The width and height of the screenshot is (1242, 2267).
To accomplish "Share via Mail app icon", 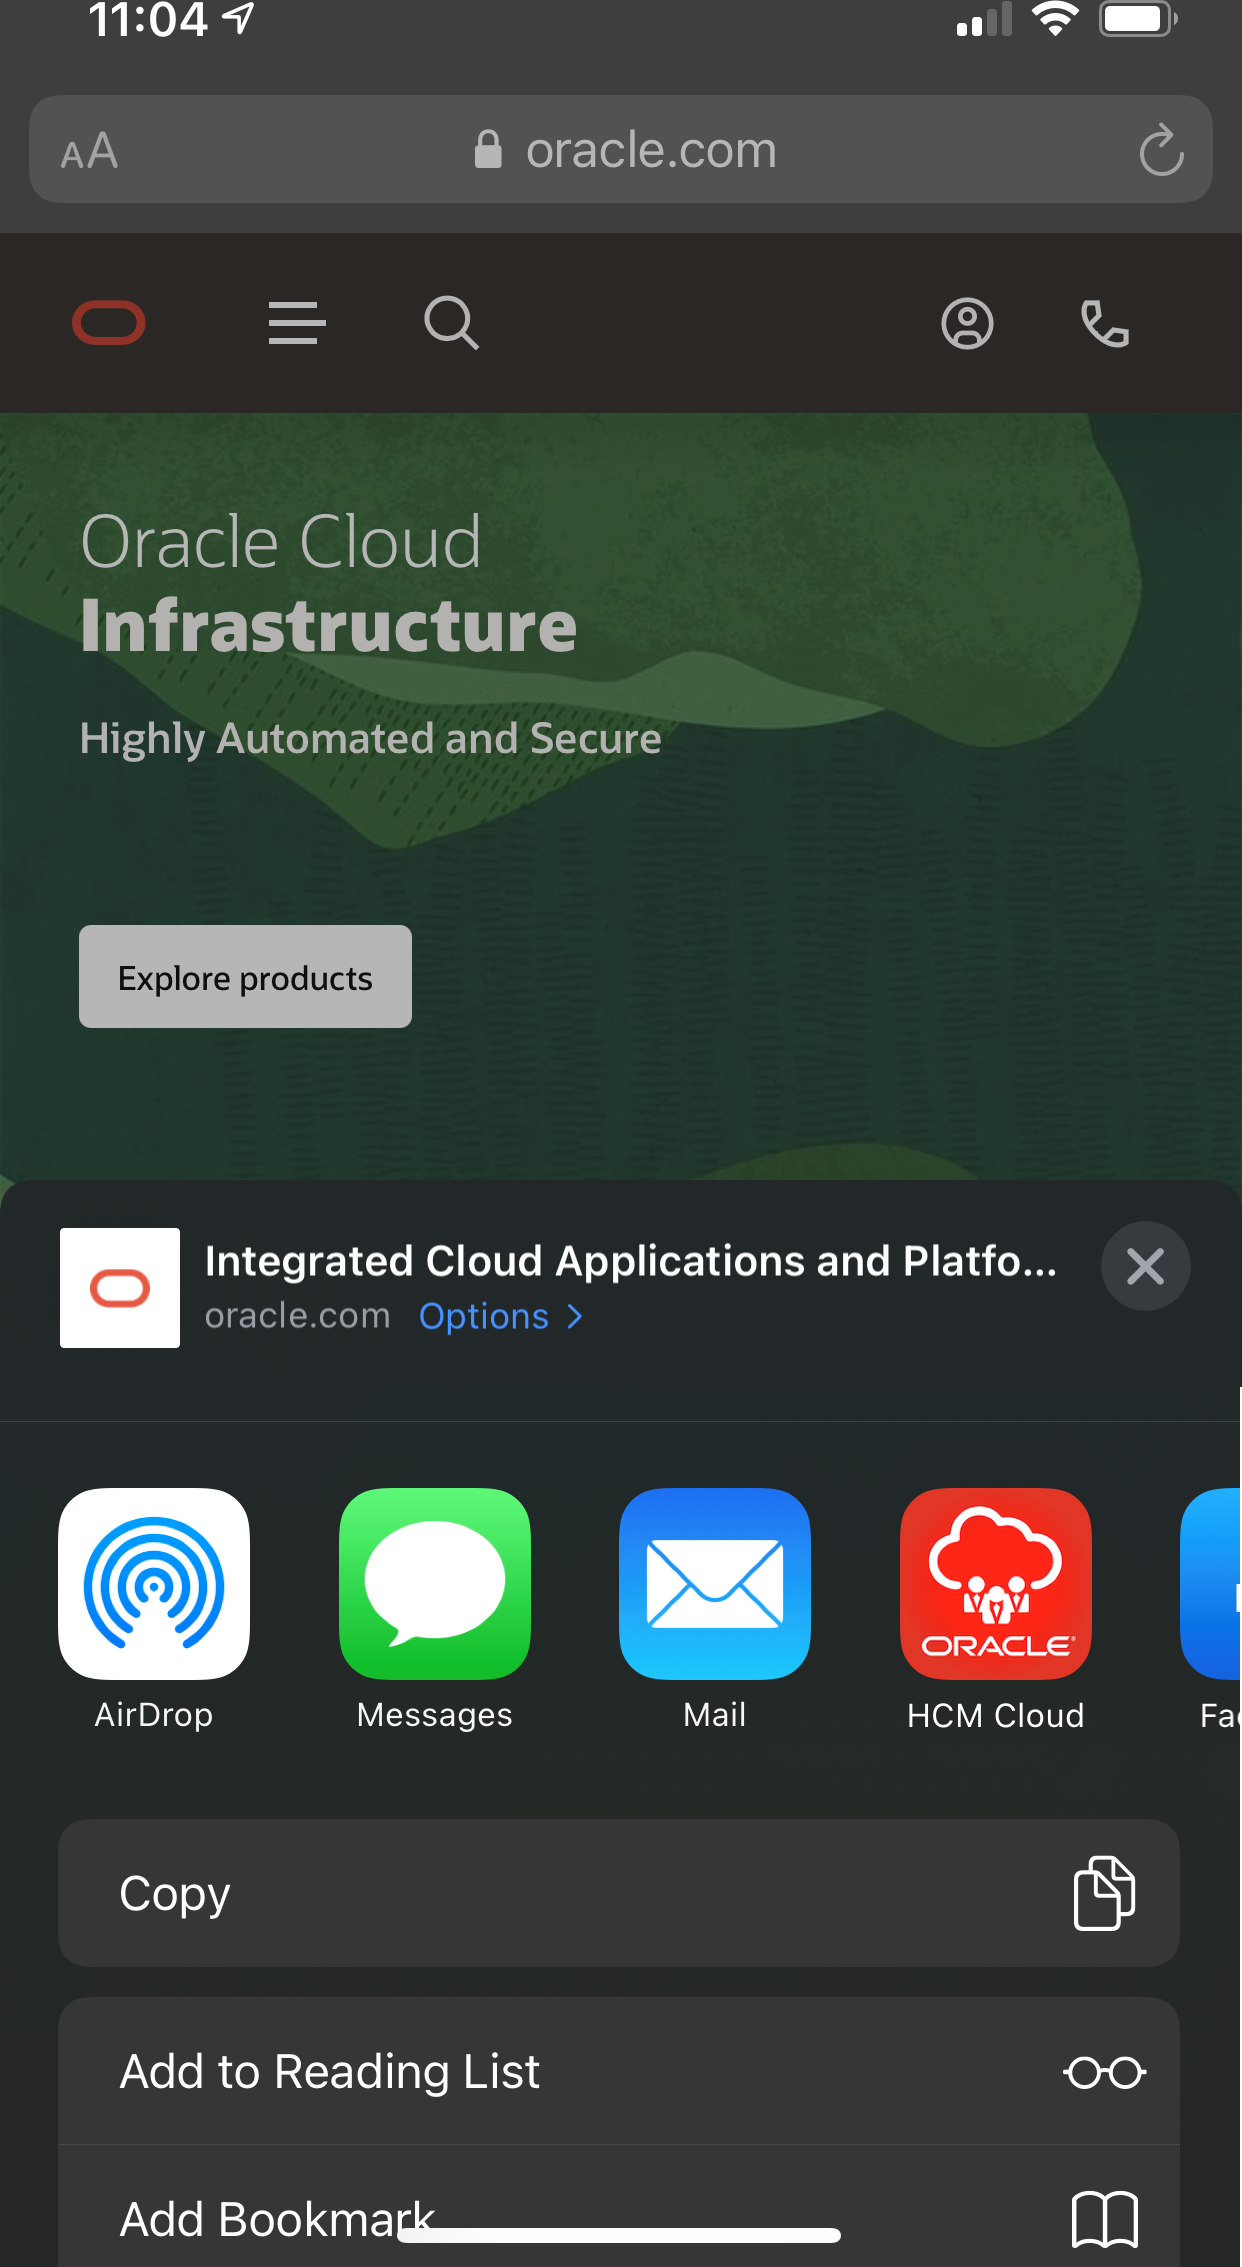I will (715, 1584).
